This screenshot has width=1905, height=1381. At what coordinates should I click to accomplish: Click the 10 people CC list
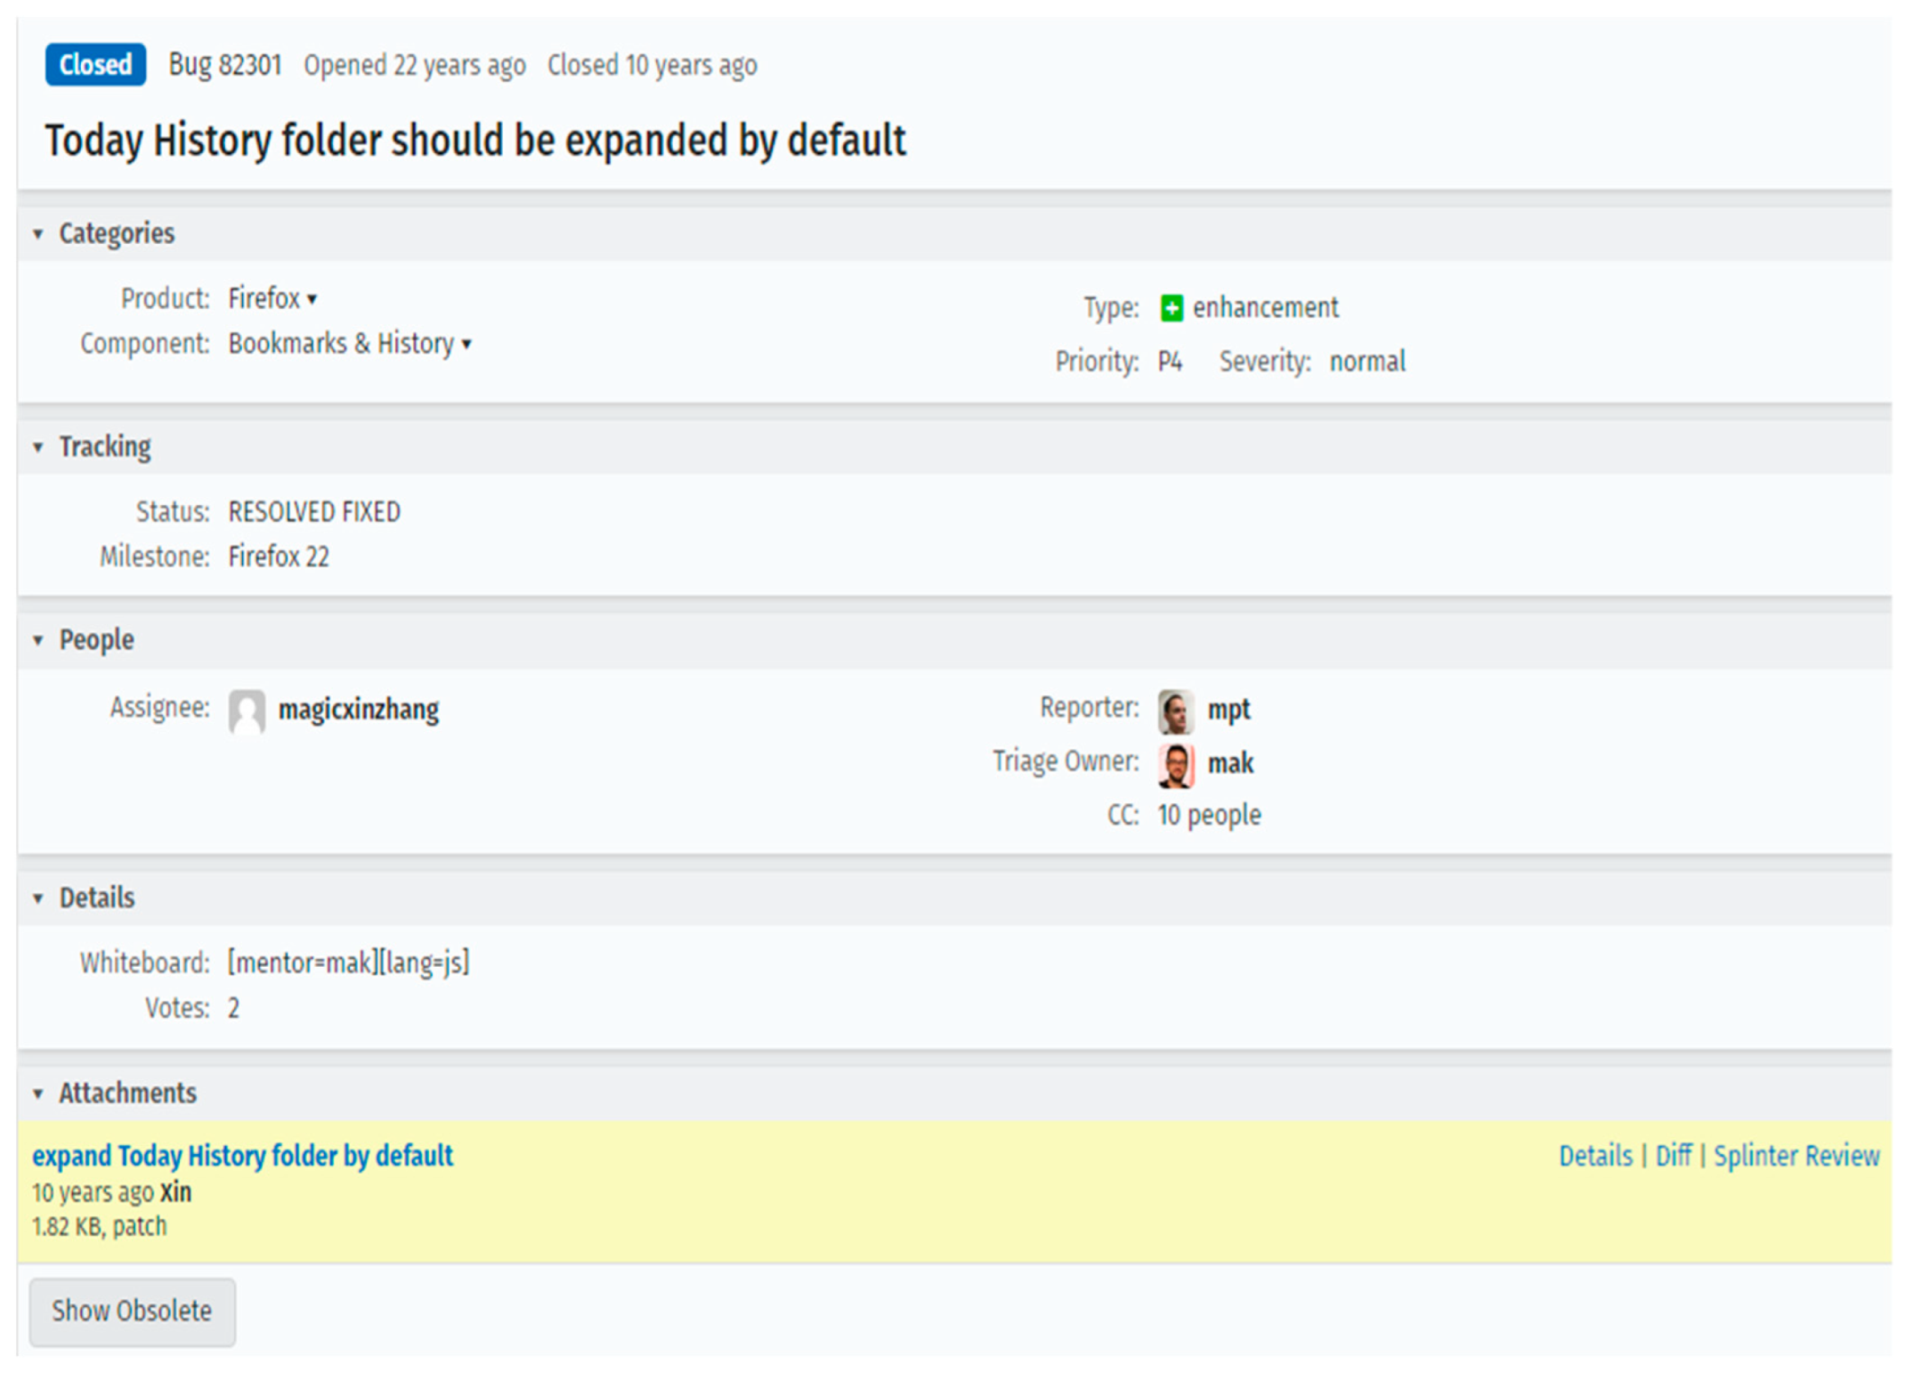click(x=1209, y=816)
